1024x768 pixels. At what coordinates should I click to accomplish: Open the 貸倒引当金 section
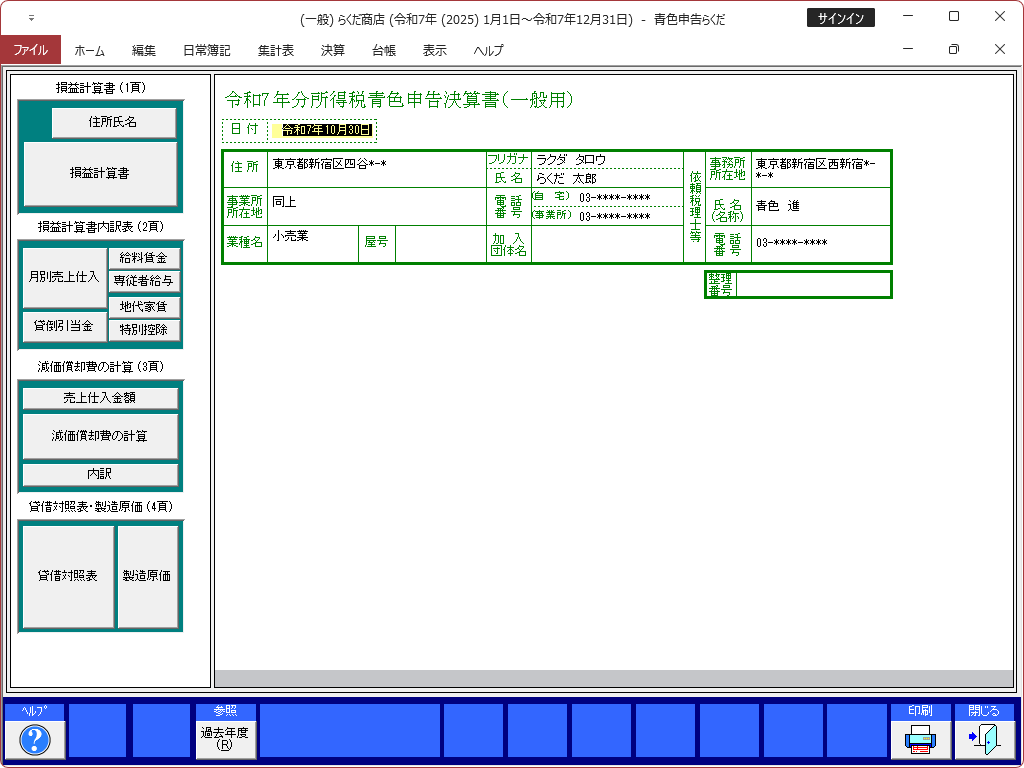point(63,326)
